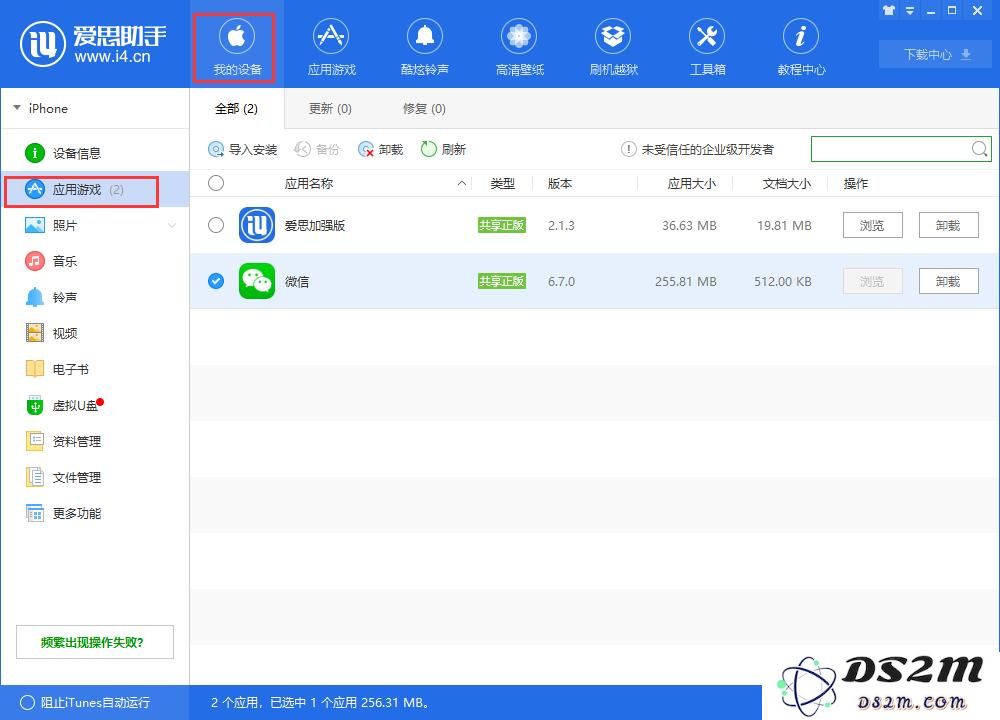Sort by 类型 column header
The width and height of the screenshot is (1000, 720).
(502, 184)
